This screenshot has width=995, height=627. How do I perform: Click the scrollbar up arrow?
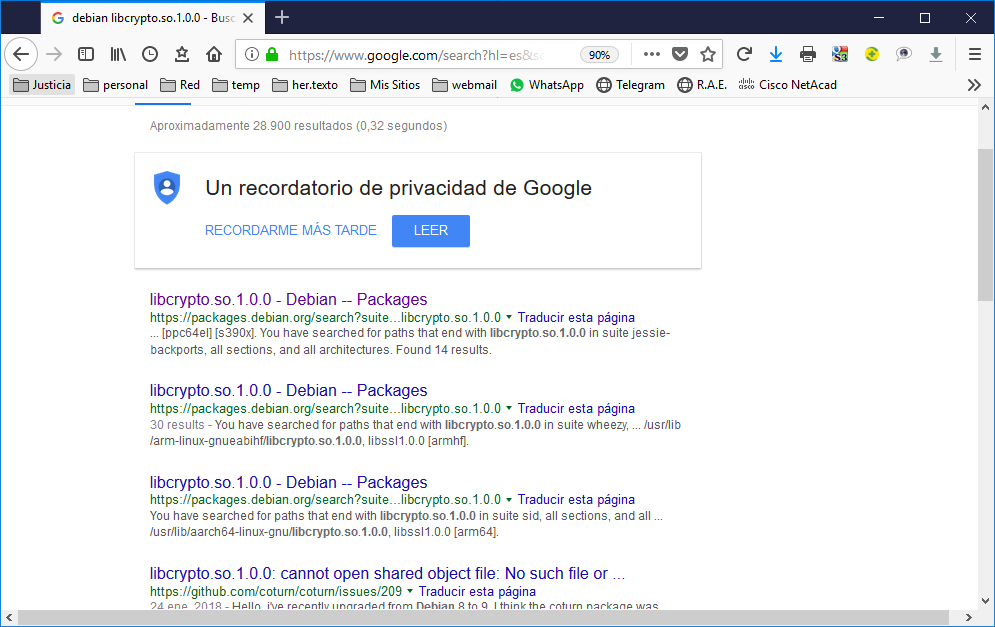click(x=985, y=107)
